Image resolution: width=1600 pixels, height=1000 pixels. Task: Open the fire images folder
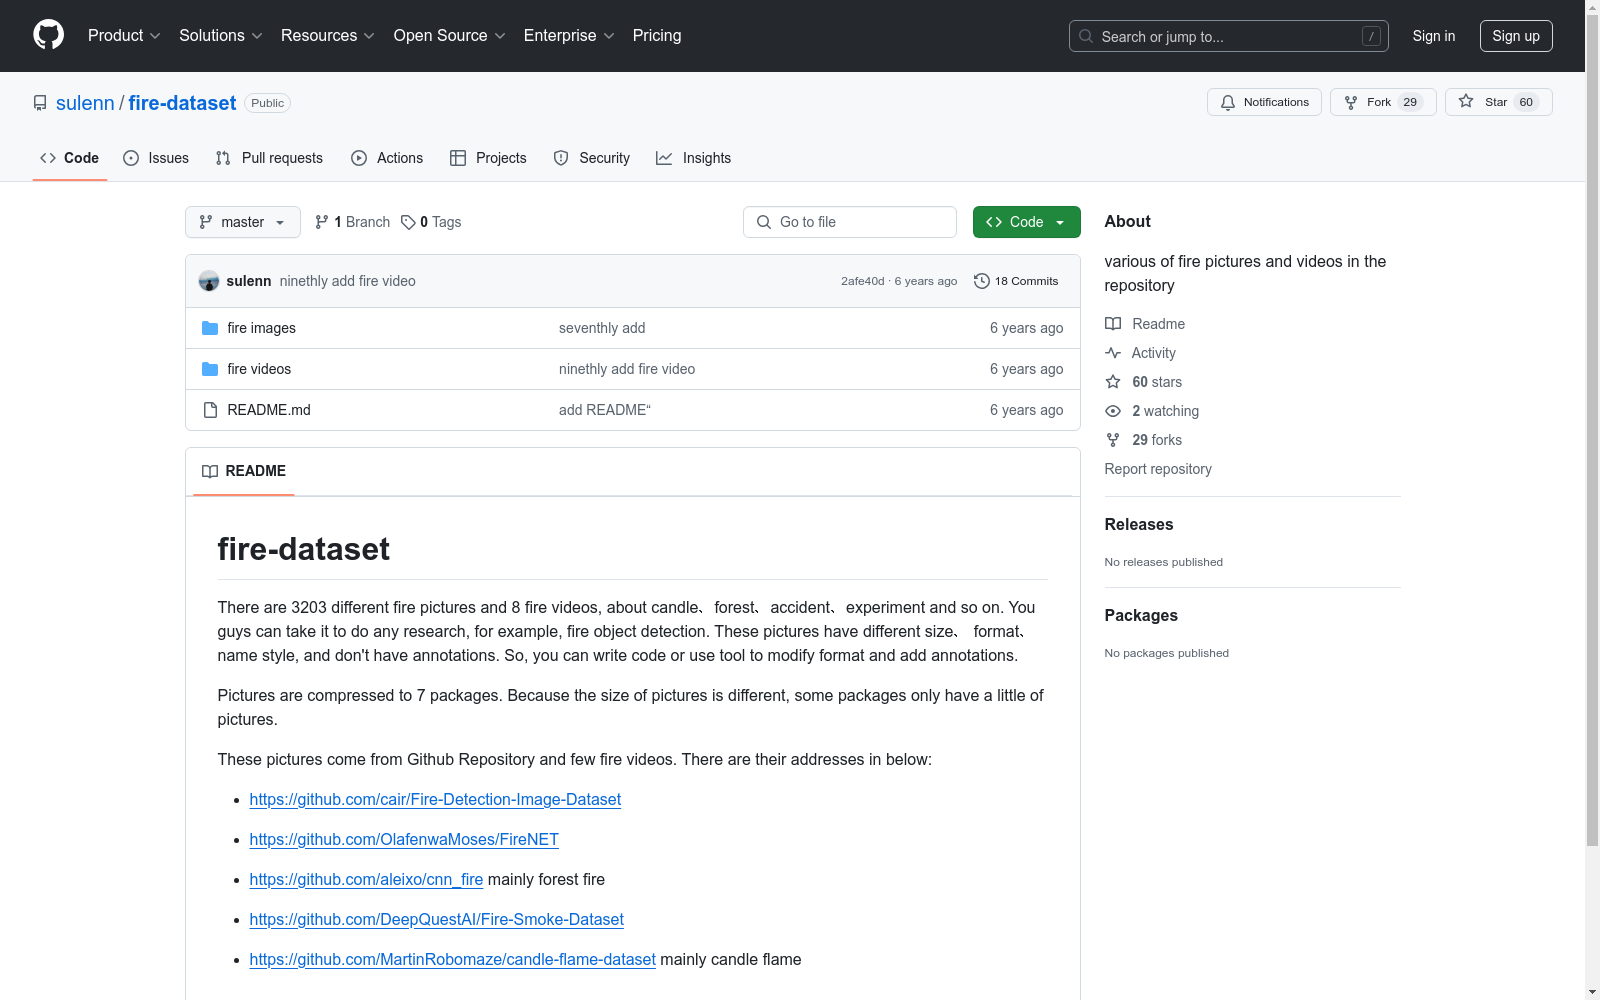pyautogui.click(x=261, y=328)
